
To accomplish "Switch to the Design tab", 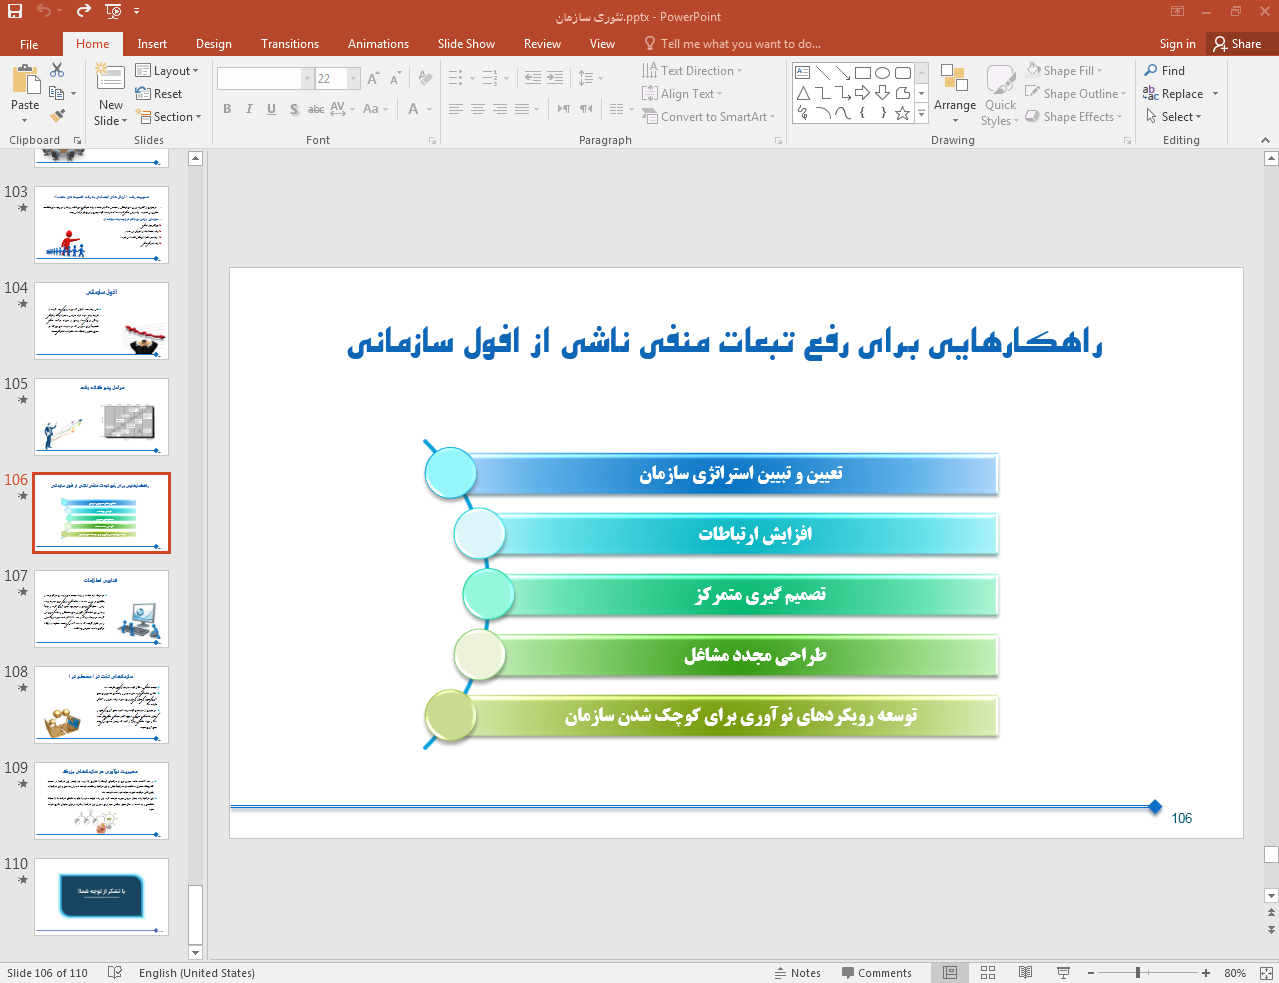I will [214, 44].
